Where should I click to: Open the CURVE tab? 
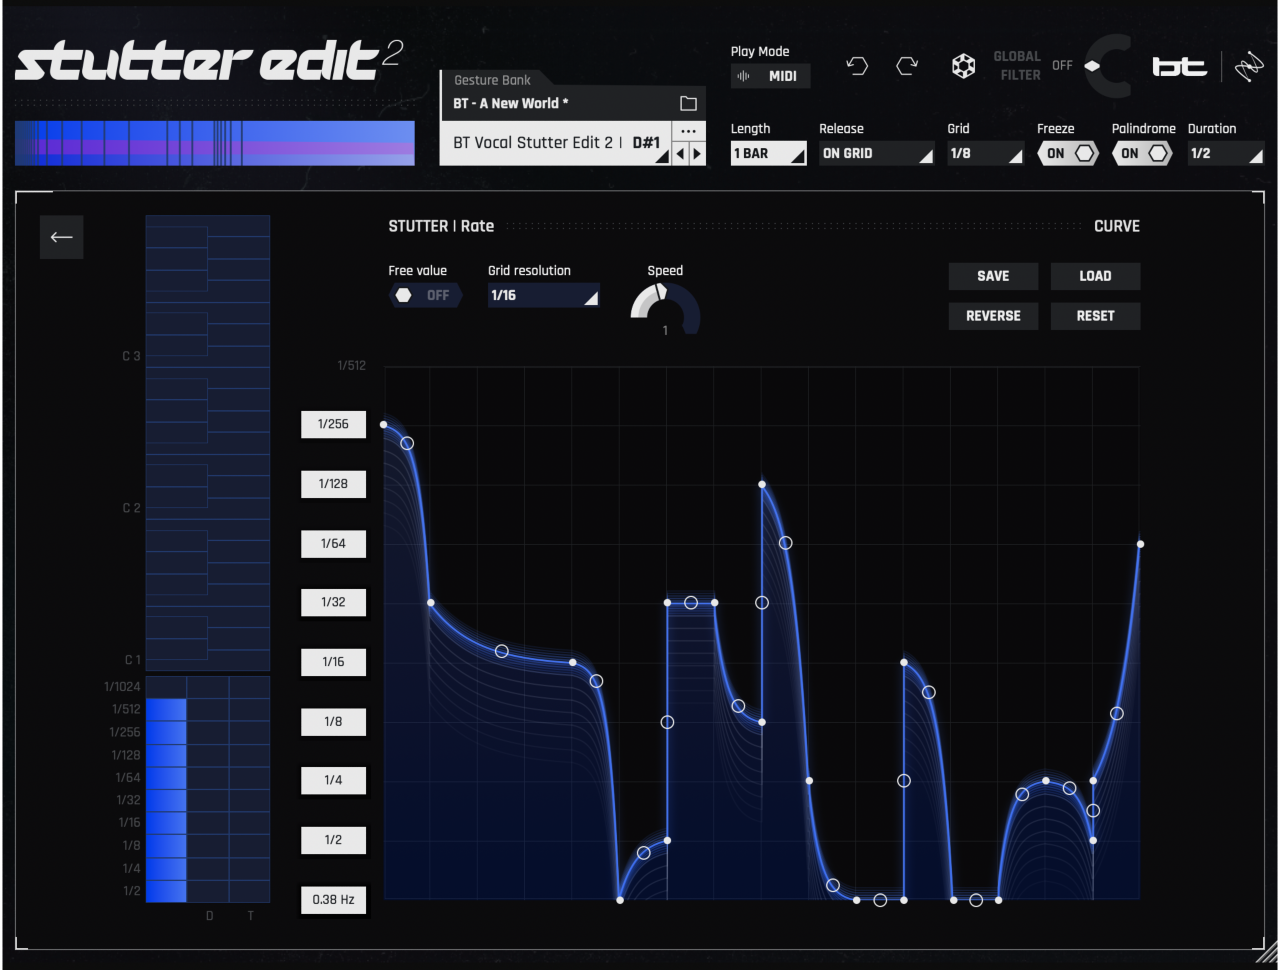(x=1116, y=226)
